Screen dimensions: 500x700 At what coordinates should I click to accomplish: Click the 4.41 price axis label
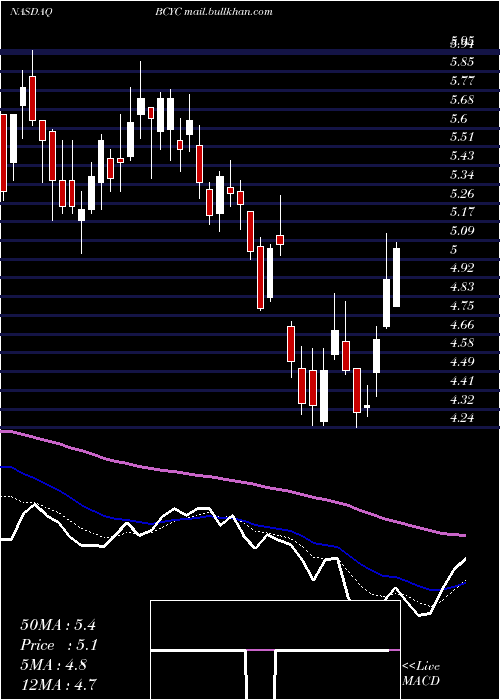pos(462,381)
